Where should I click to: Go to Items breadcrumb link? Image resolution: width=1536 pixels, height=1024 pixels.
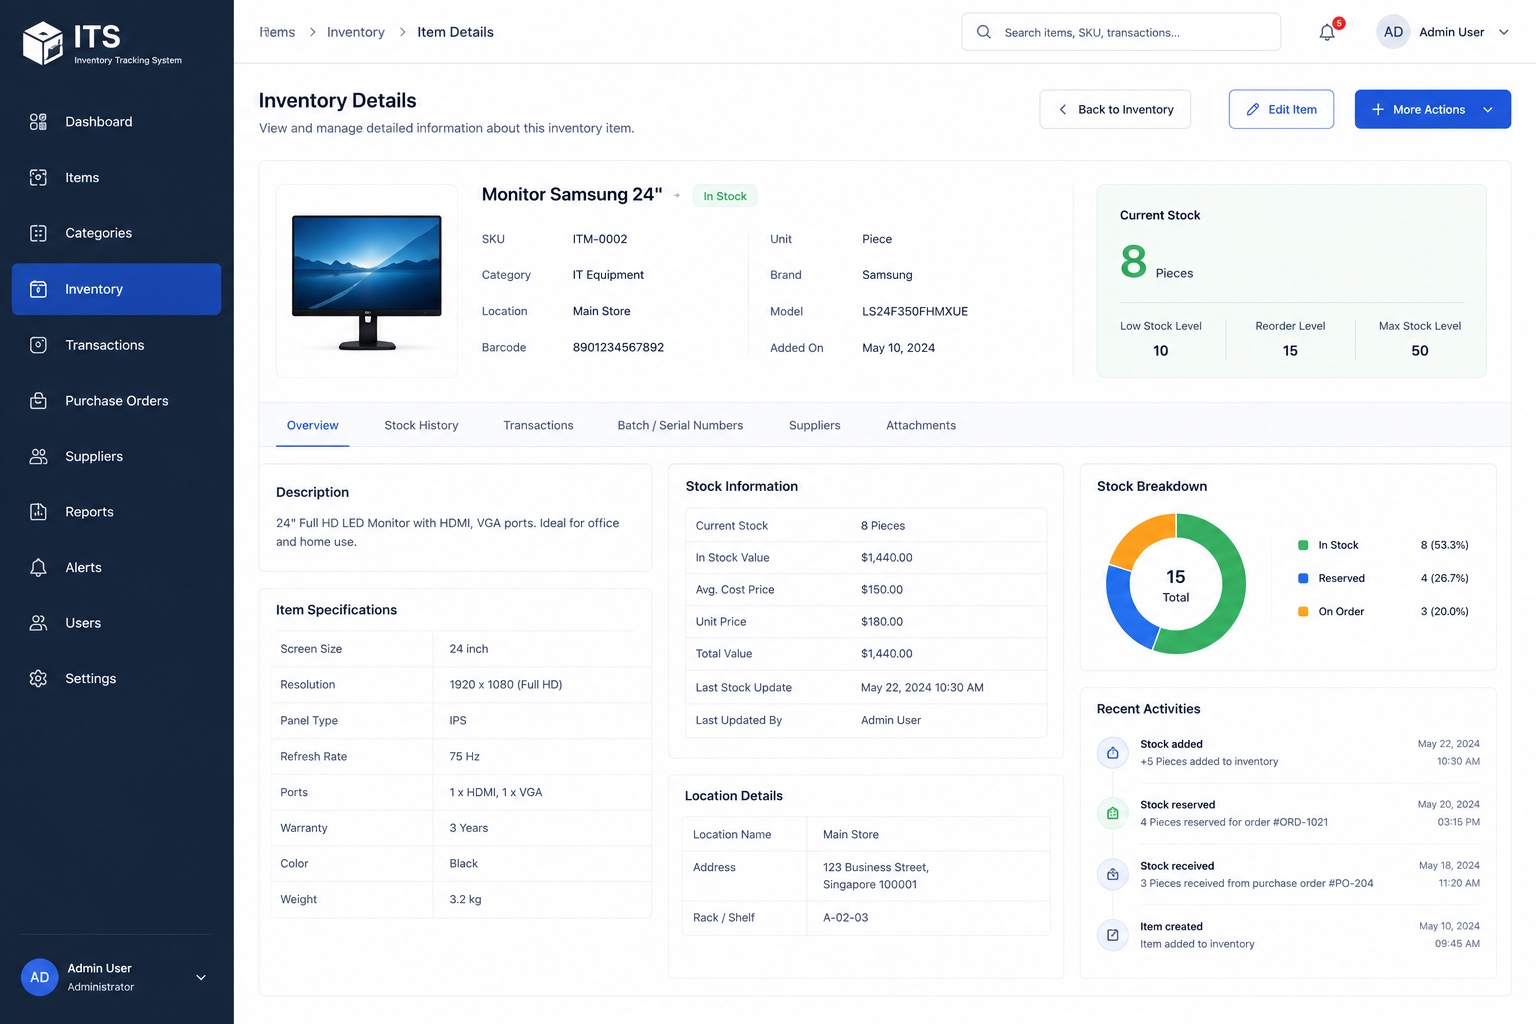[x=277, y=32]
